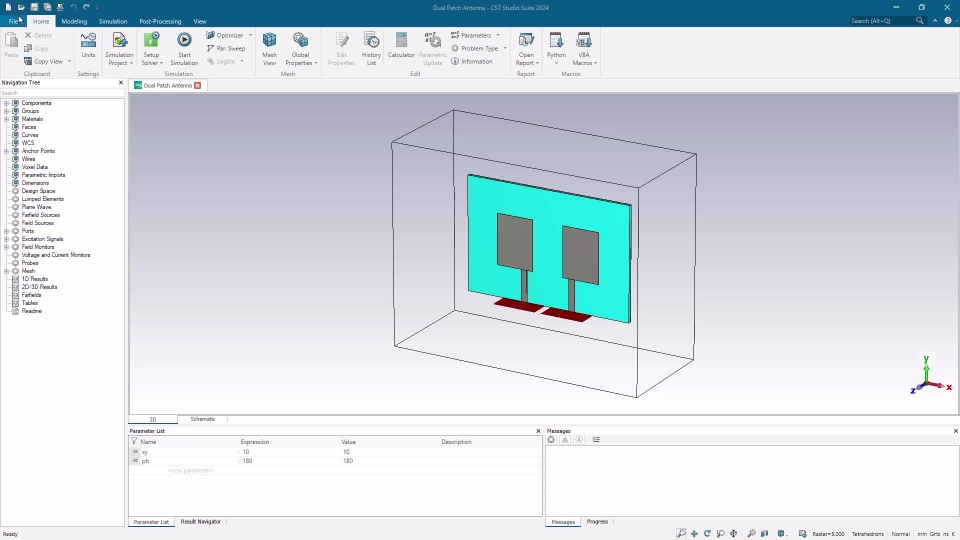Expand the Mesh tree node

click(x=6, y=271)
